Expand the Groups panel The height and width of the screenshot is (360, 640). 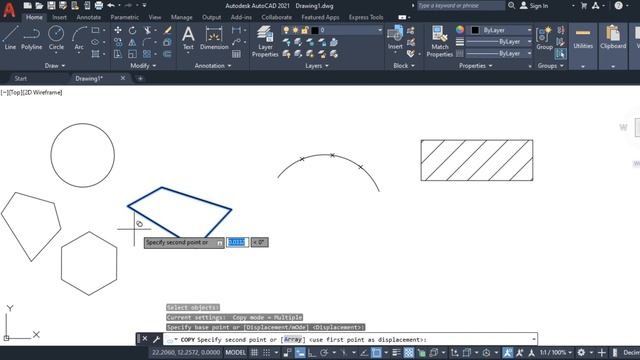(x=550, y=66)
